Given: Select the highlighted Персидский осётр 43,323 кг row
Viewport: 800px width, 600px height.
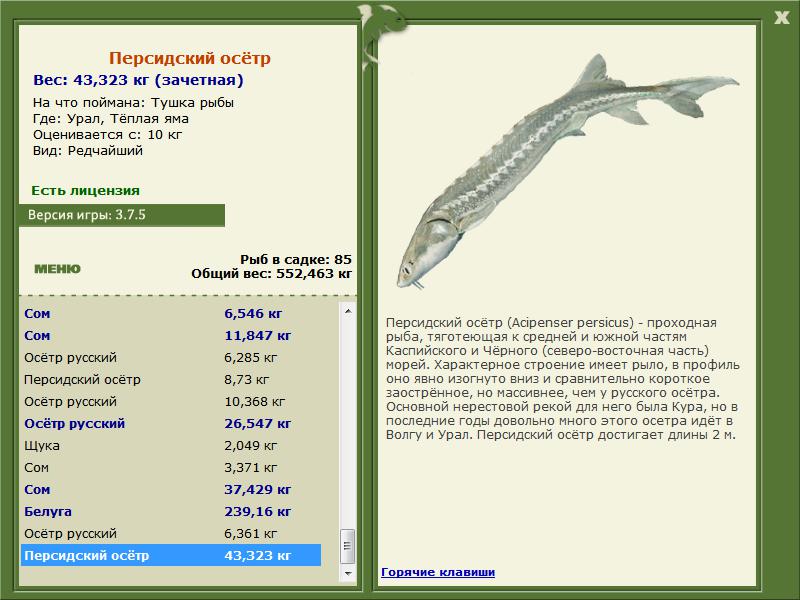Looking at the screenshot, I should point(171,555).
